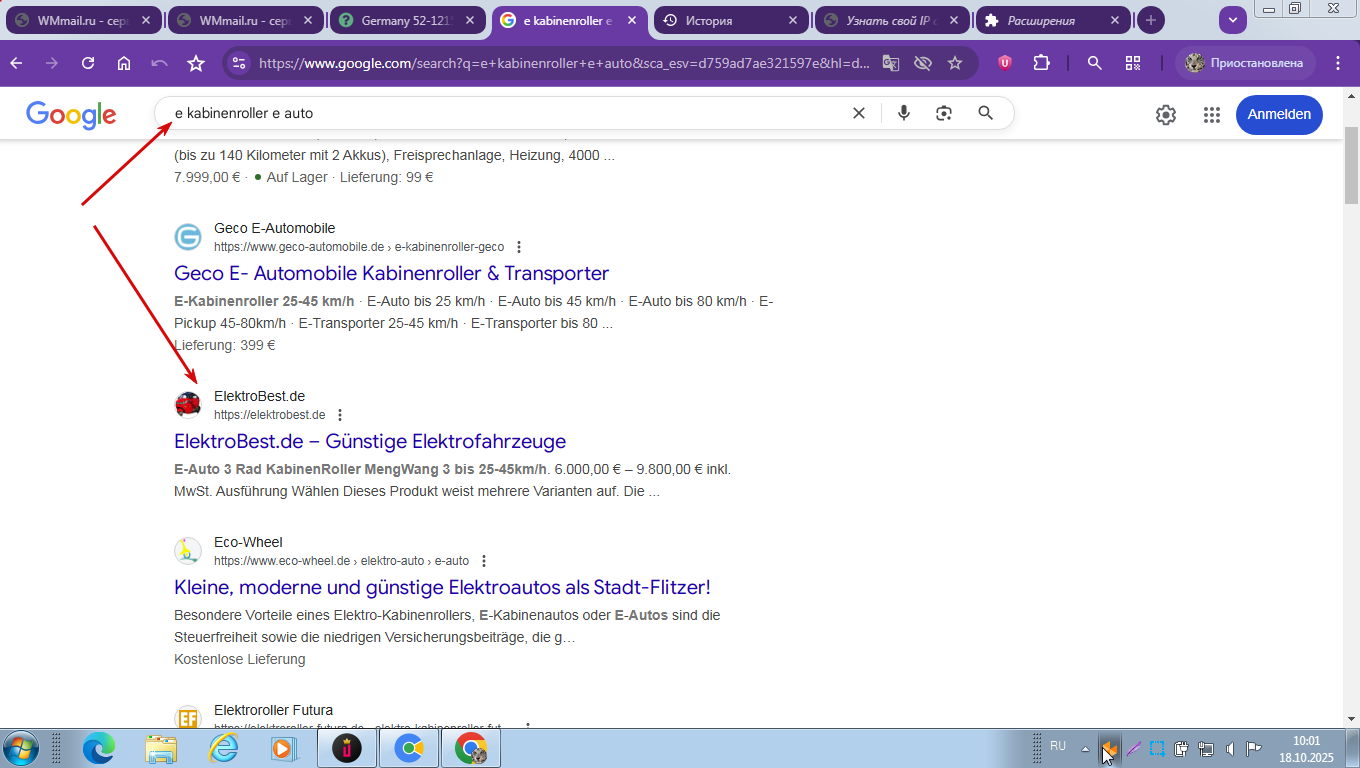Open a new browser tab
This screenshot has width=1360, height=768.
(1151, 20)
